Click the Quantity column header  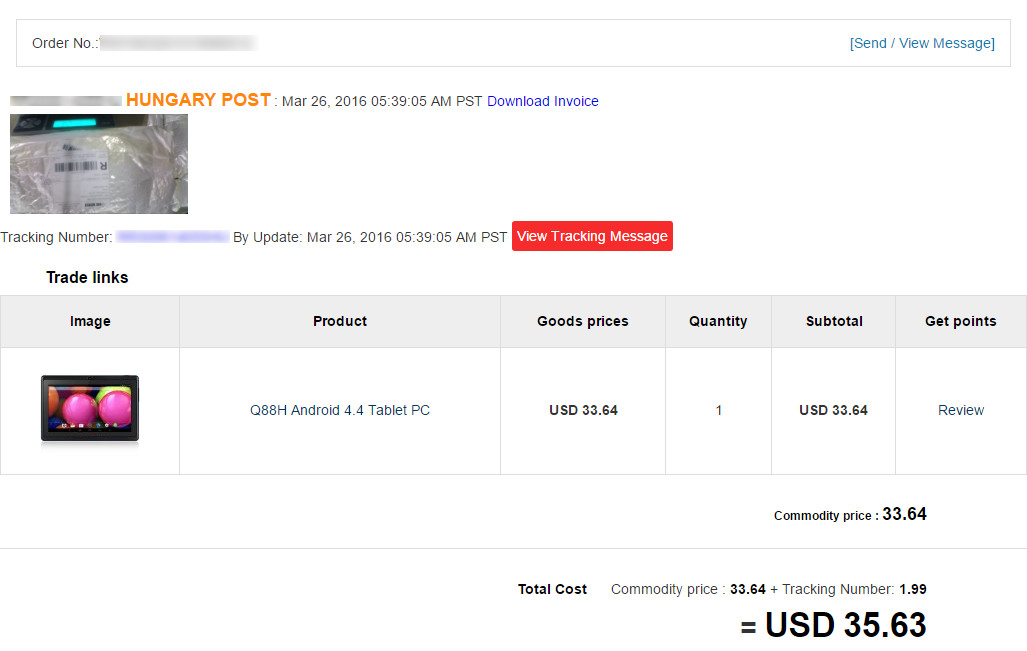tap(718, 321)
